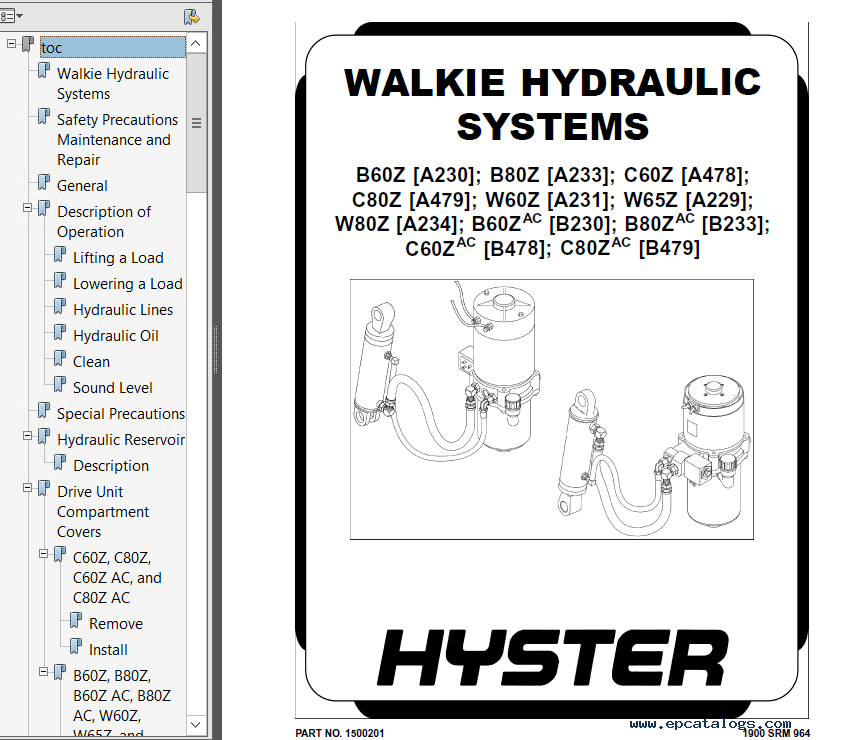This screenshot has width=842, height=740.
Task: Go to the Install bookmark
Action: (x=108, y=650)
